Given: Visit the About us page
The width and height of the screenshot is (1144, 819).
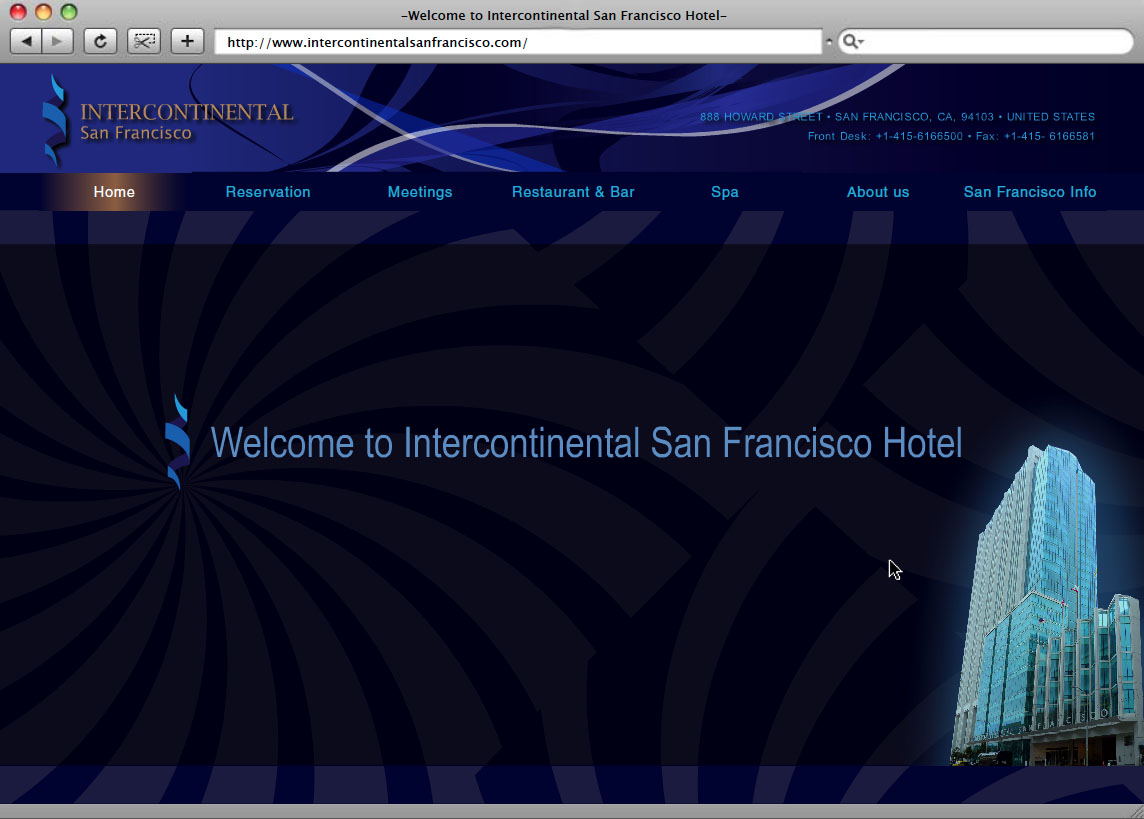Looking at the screenshot, I should [878, 192].
